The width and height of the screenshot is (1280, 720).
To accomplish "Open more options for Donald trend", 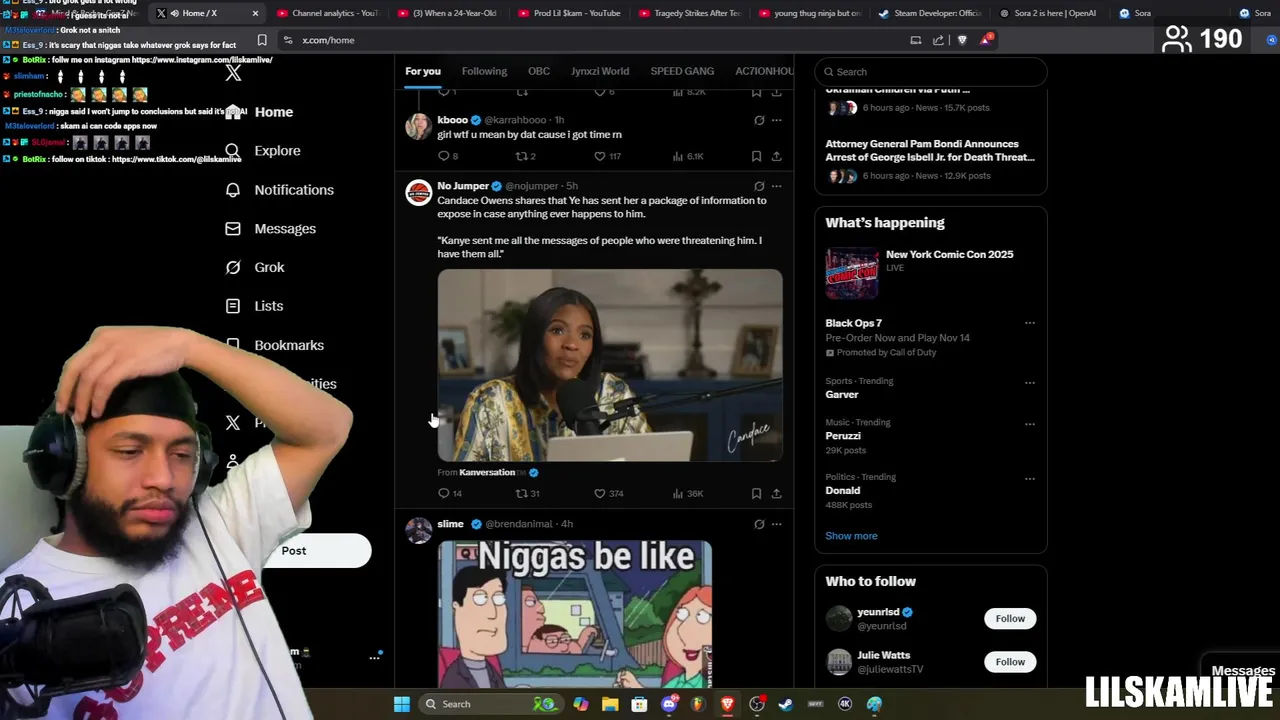I will (x=1029, y=478).
